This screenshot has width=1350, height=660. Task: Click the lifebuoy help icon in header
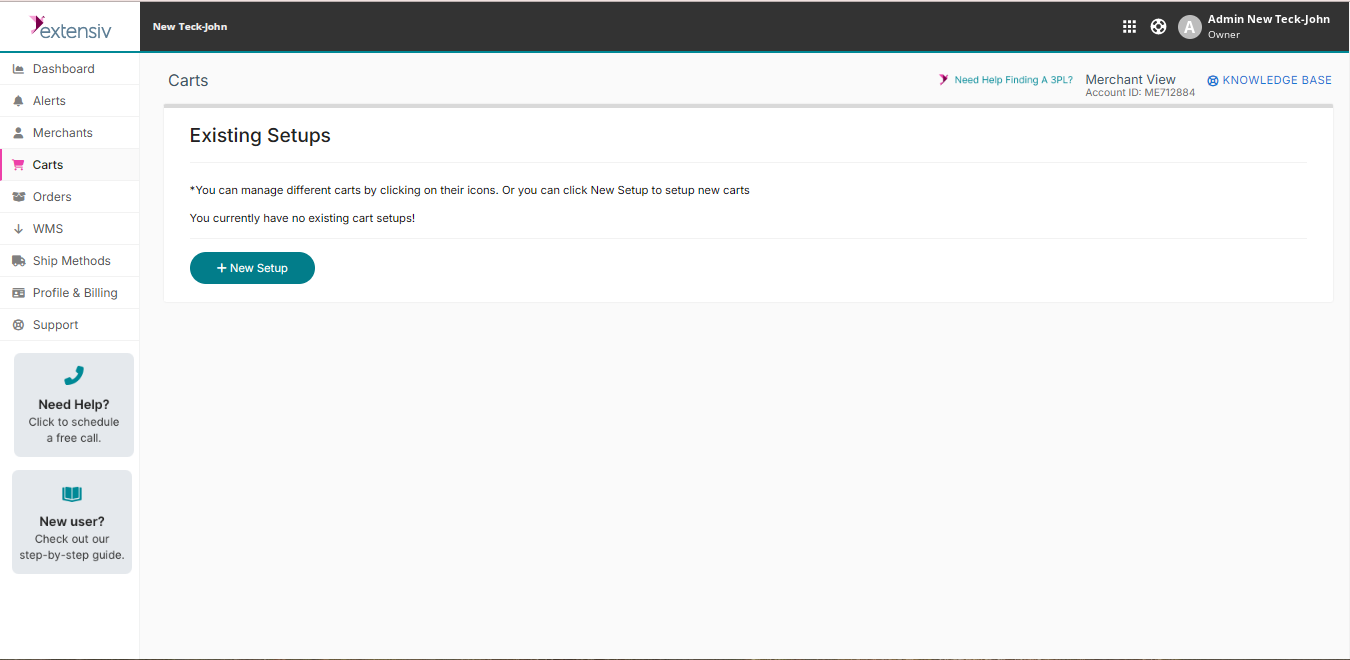(1158, 27)
